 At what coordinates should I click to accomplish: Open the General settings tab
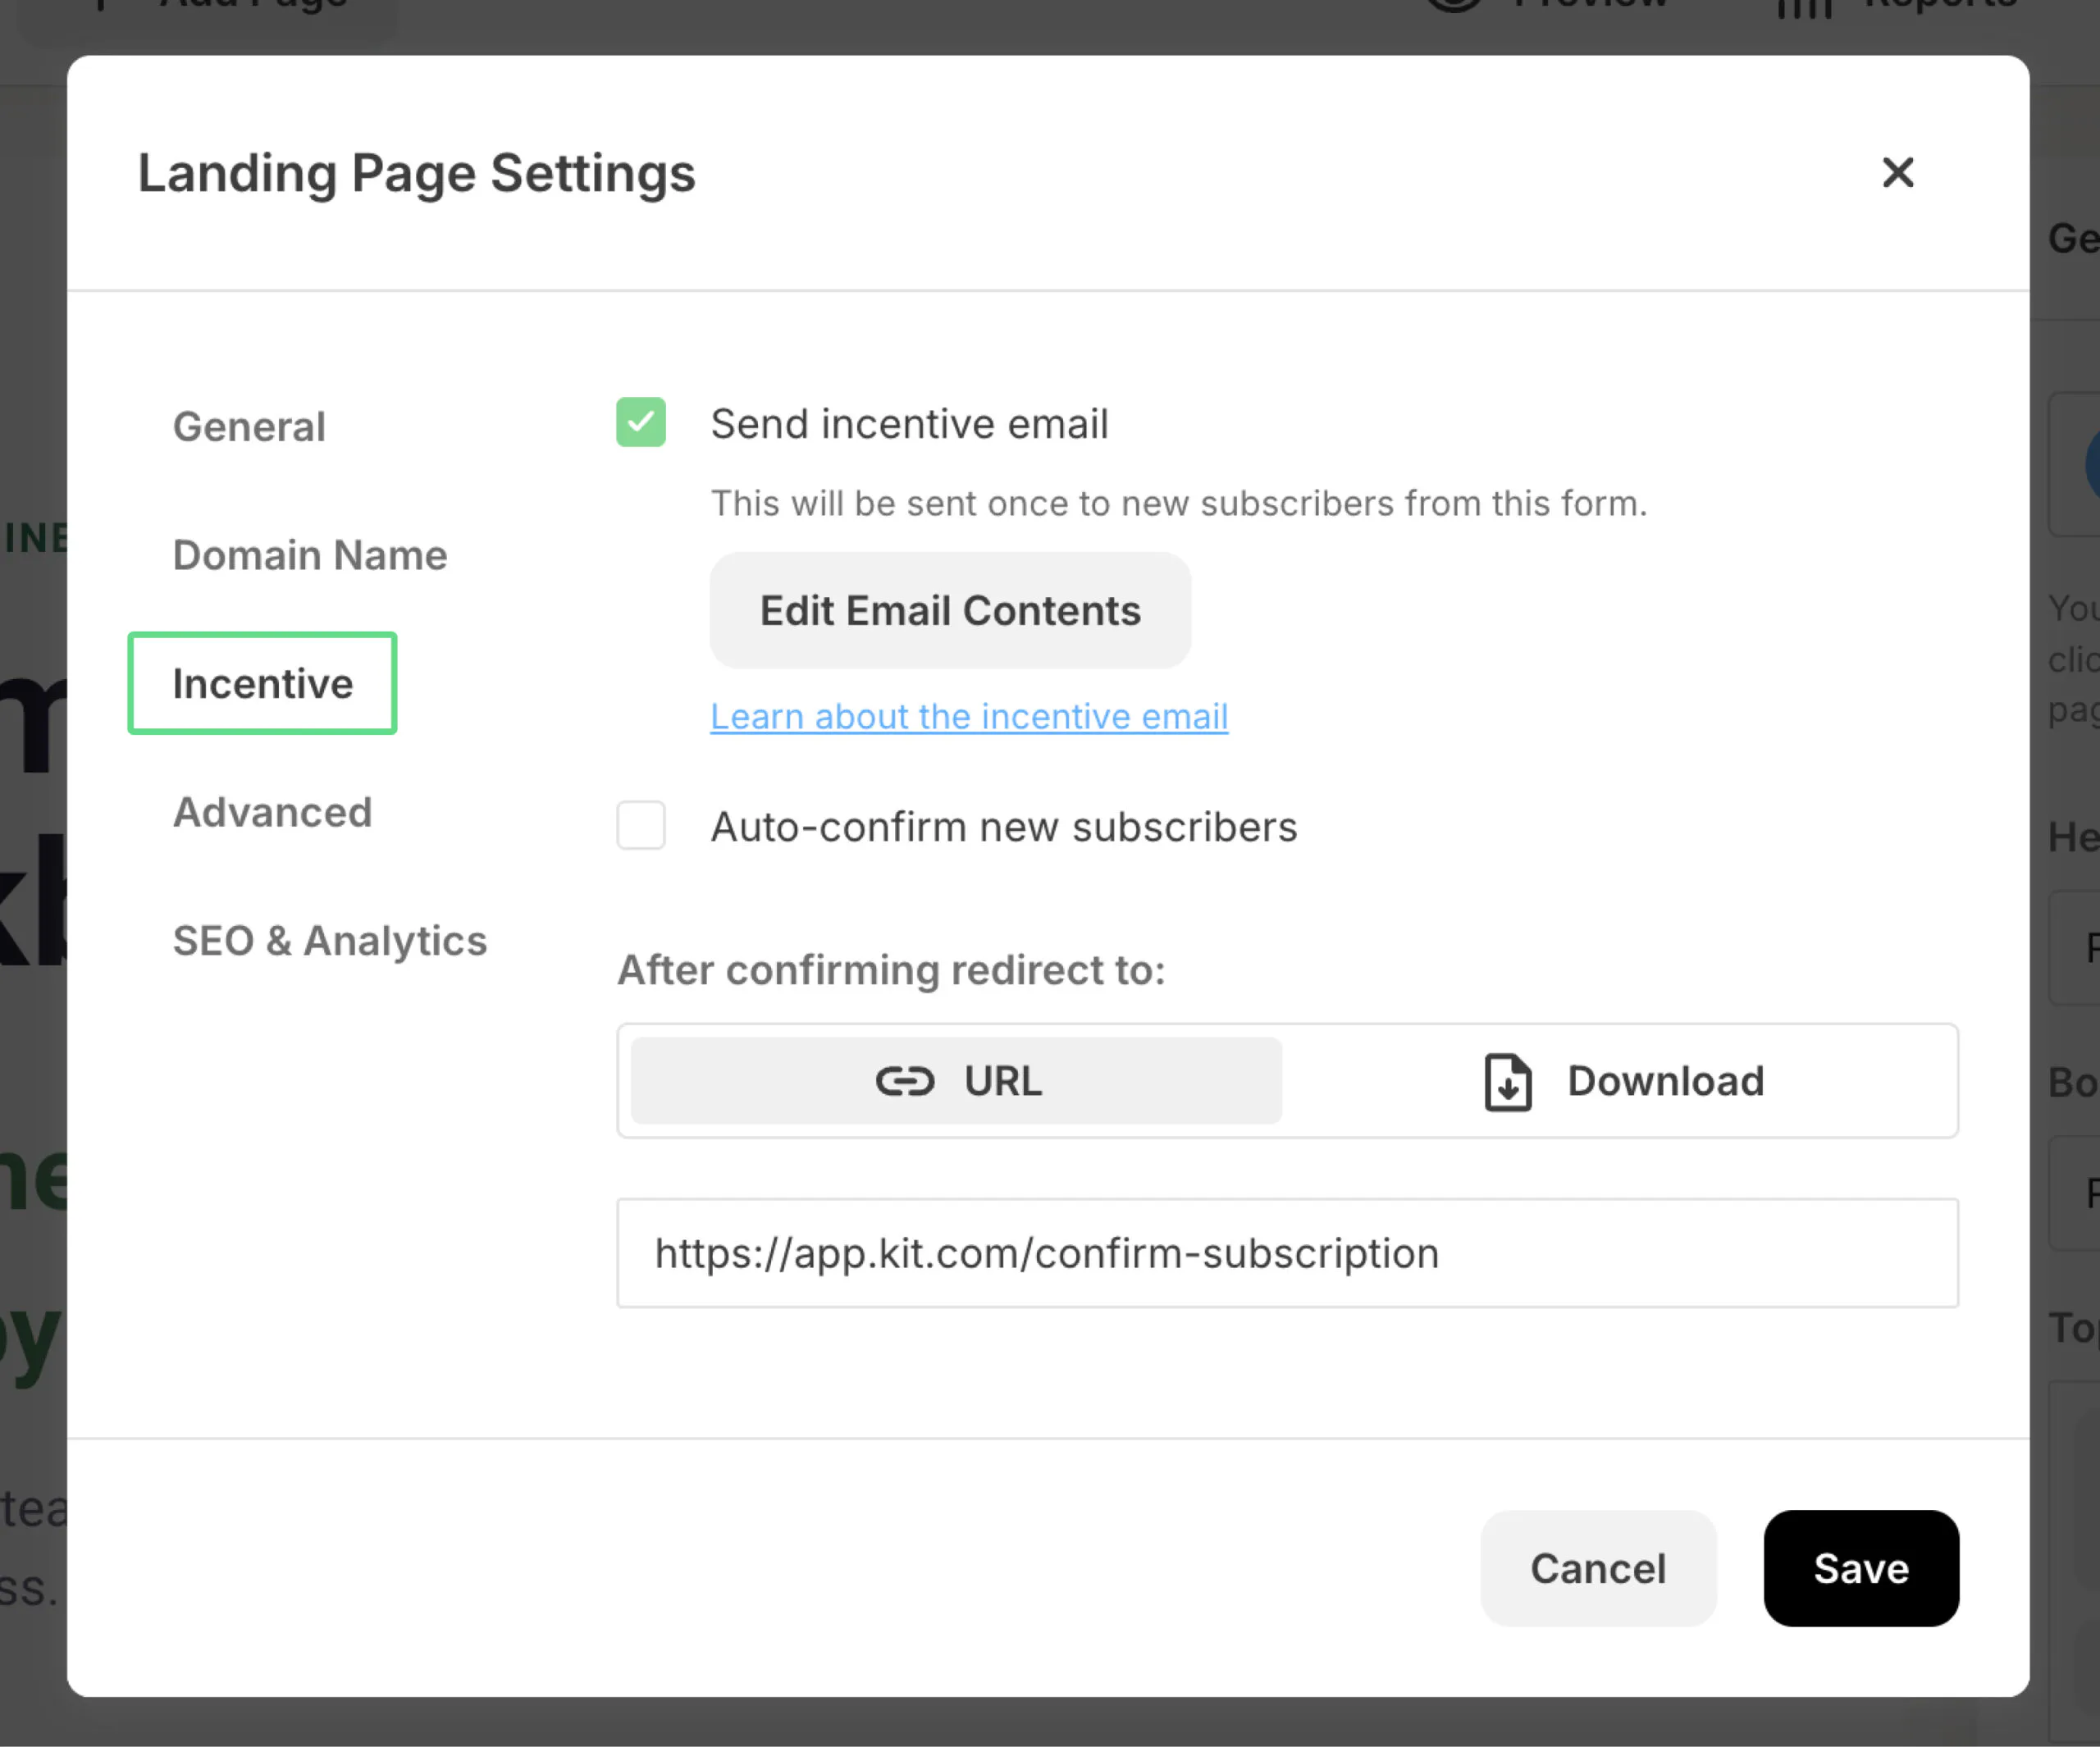tap(249, 427)
